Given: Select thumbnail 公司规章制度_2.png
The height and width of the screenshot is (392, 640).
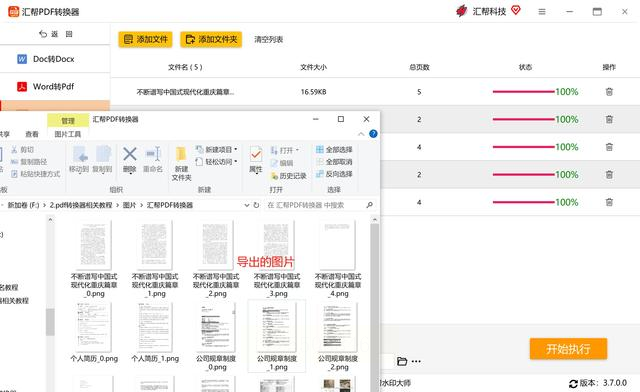Looking at the screenshot, I should [338, 337].
